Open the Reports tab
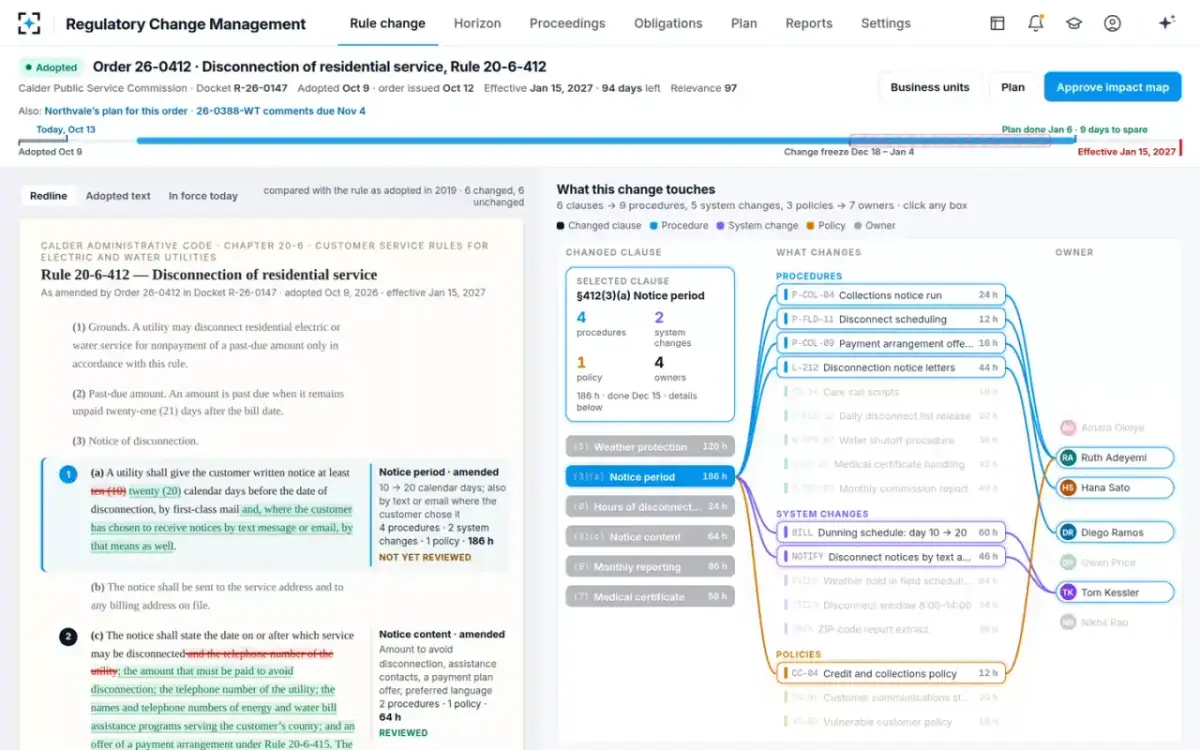This screenshot has height=750, width=1200. [809, 23]
